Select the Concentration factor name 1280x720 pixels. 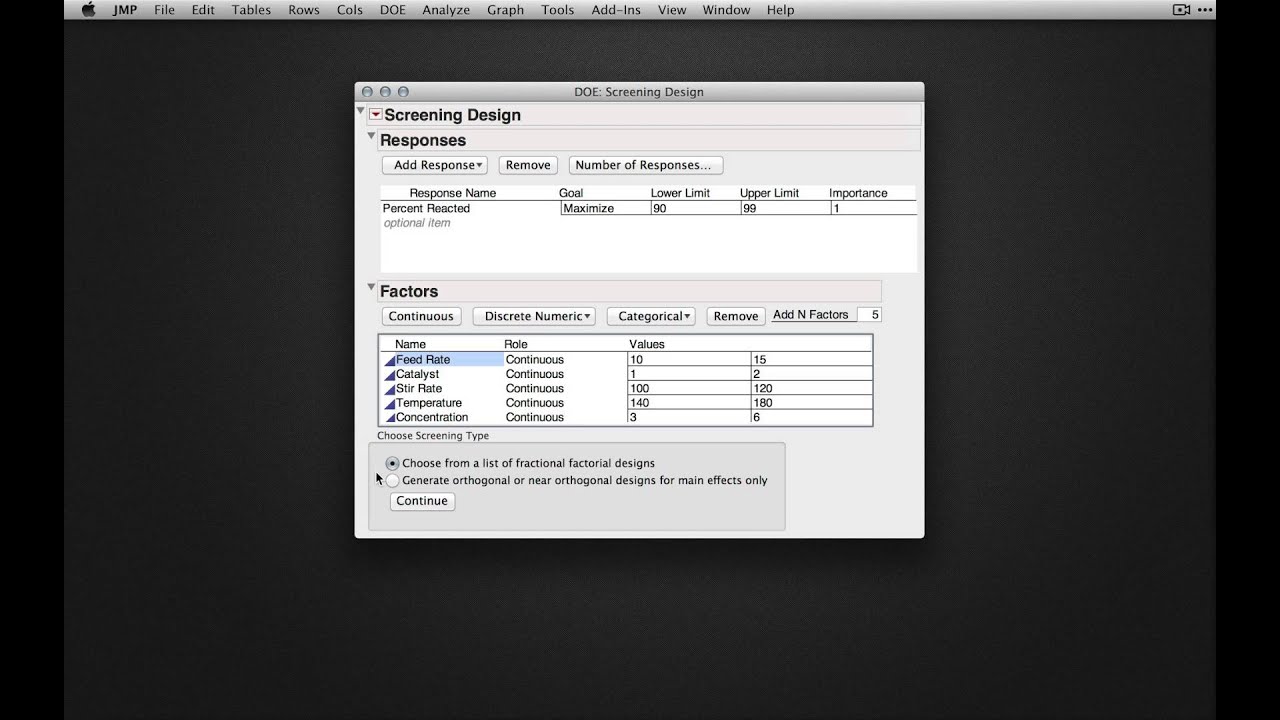tap(432, 418)
